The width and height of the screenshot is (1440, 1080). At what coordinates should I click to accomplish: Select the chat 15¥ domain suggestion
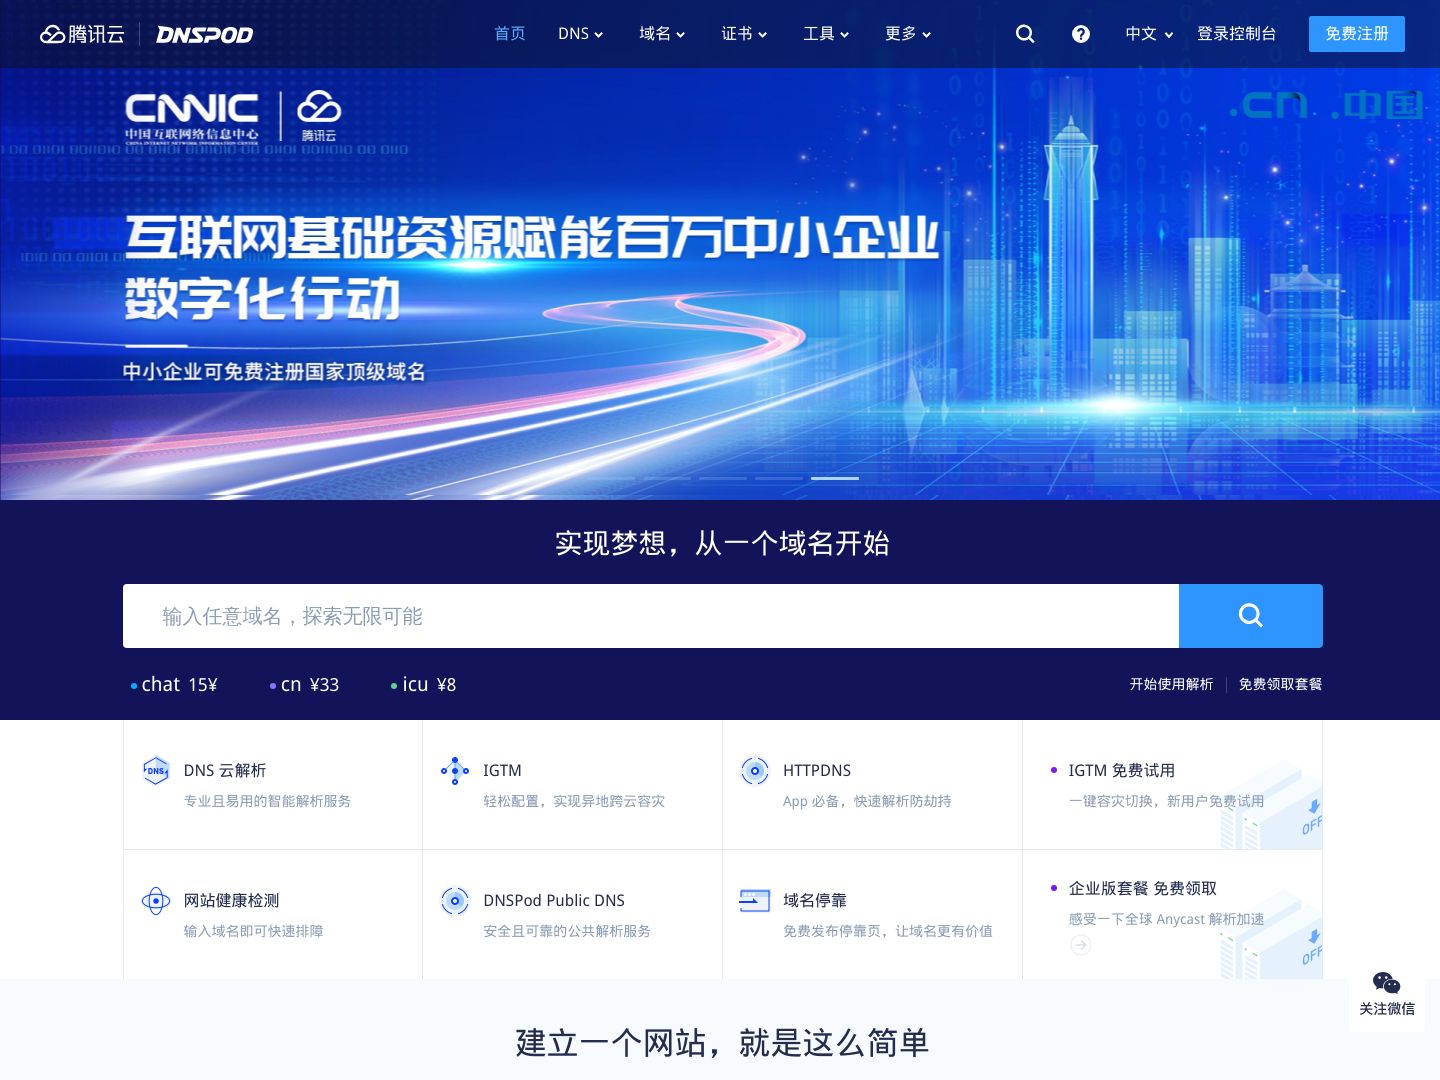[x=174, y=685]
